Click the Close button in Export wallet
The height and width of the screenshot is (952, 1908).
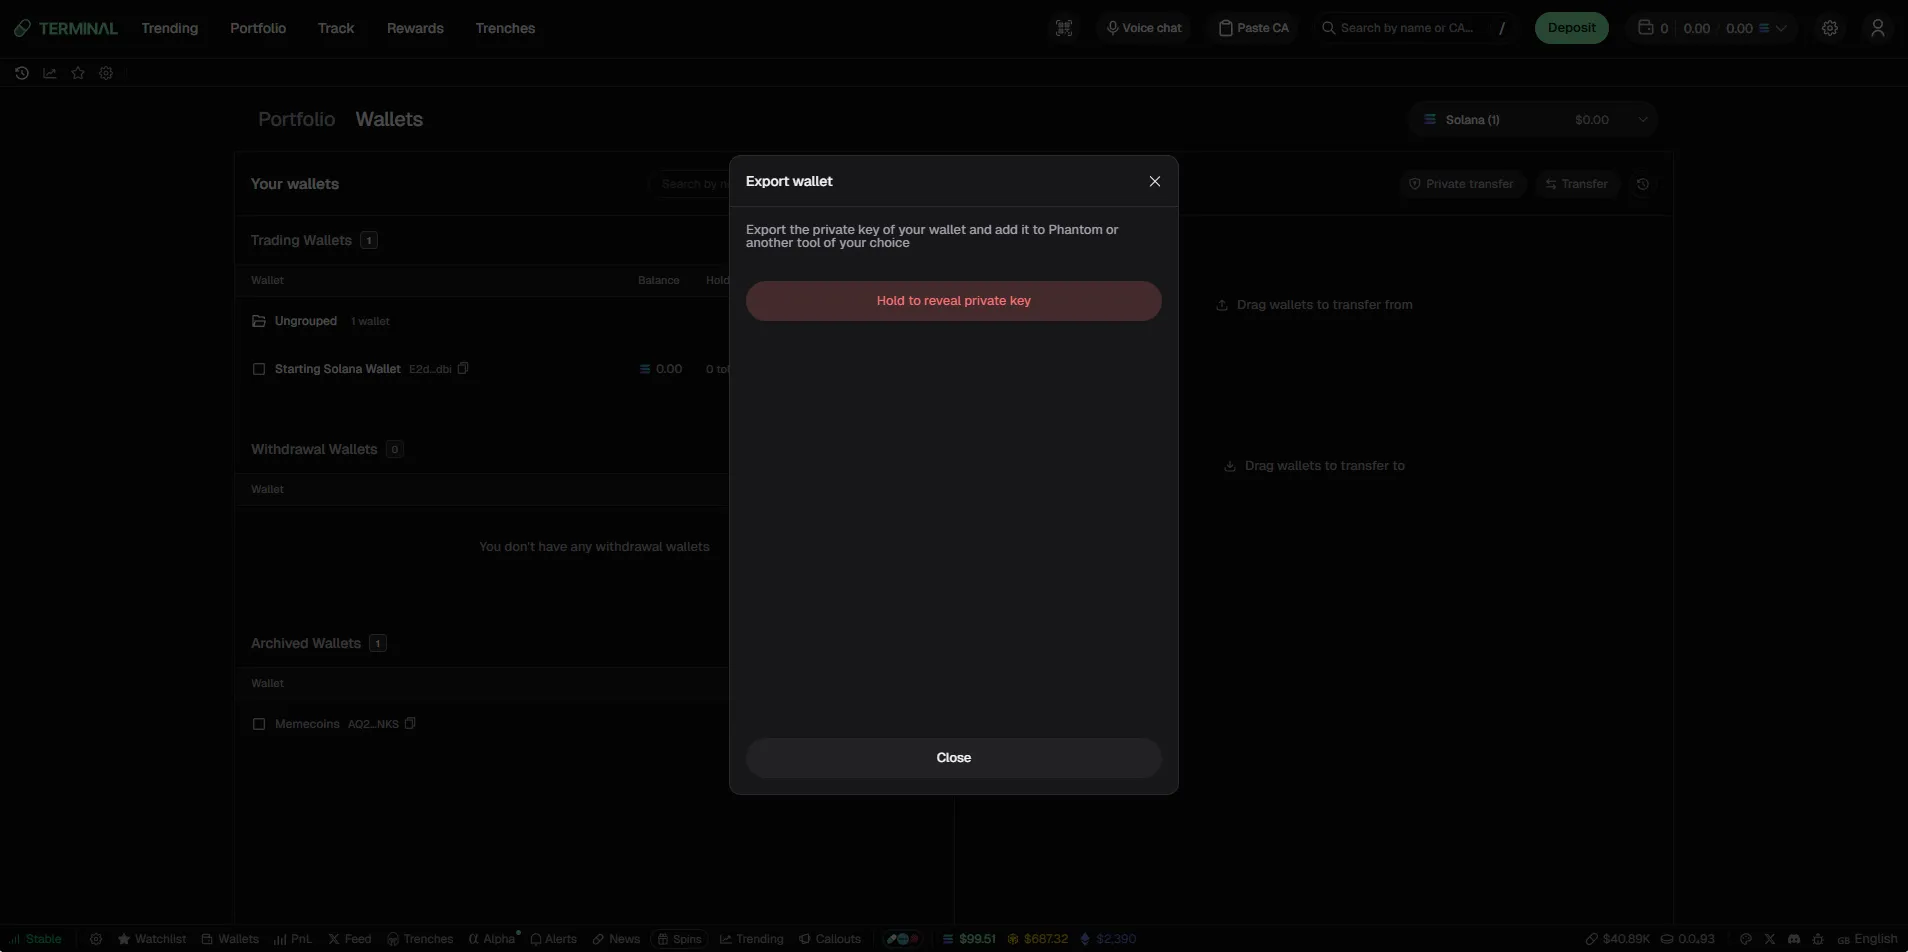(x=954, y=758)
